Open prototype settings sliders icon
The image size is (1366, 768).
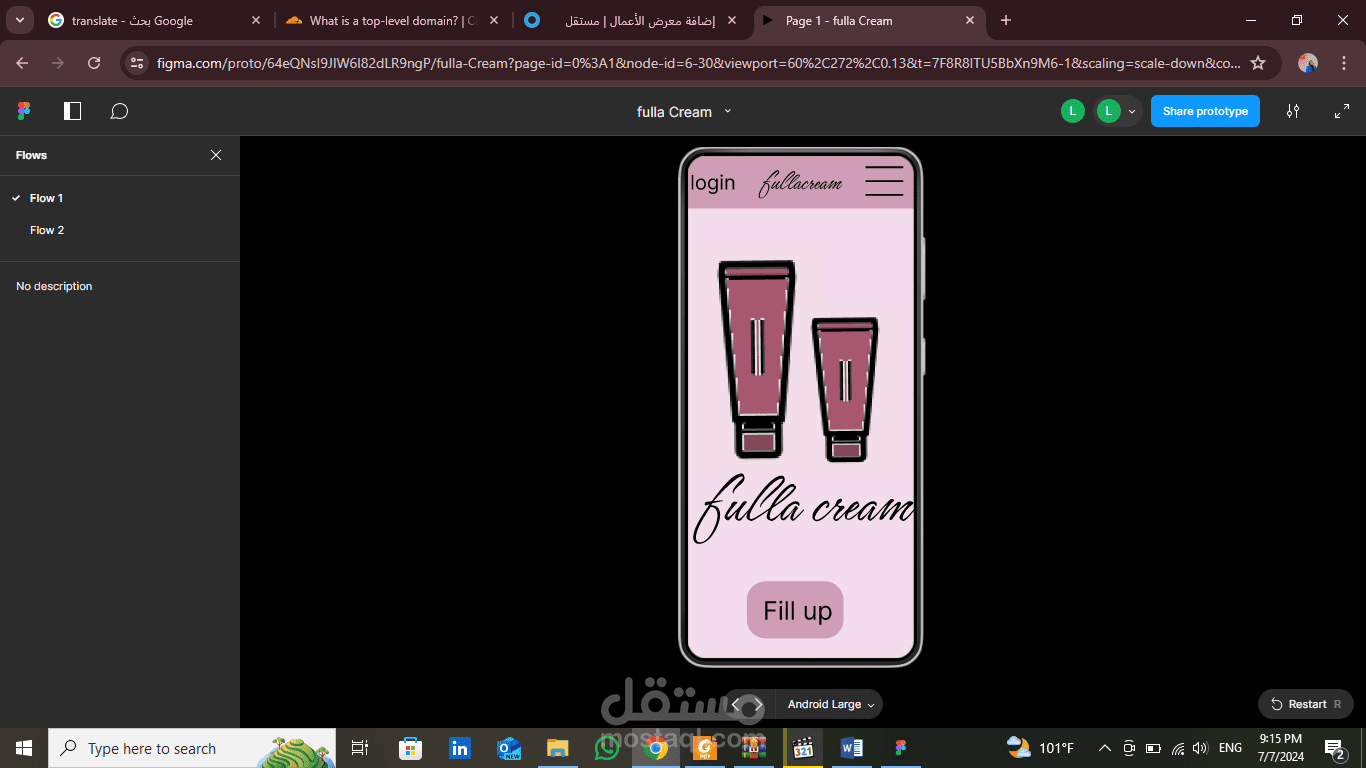(x=1292, y=111)
